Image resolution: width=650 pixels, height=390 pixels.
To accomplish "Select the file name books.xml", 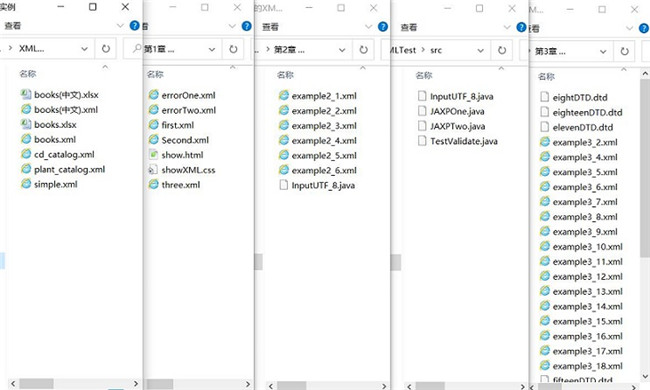I will coord(55,139).
